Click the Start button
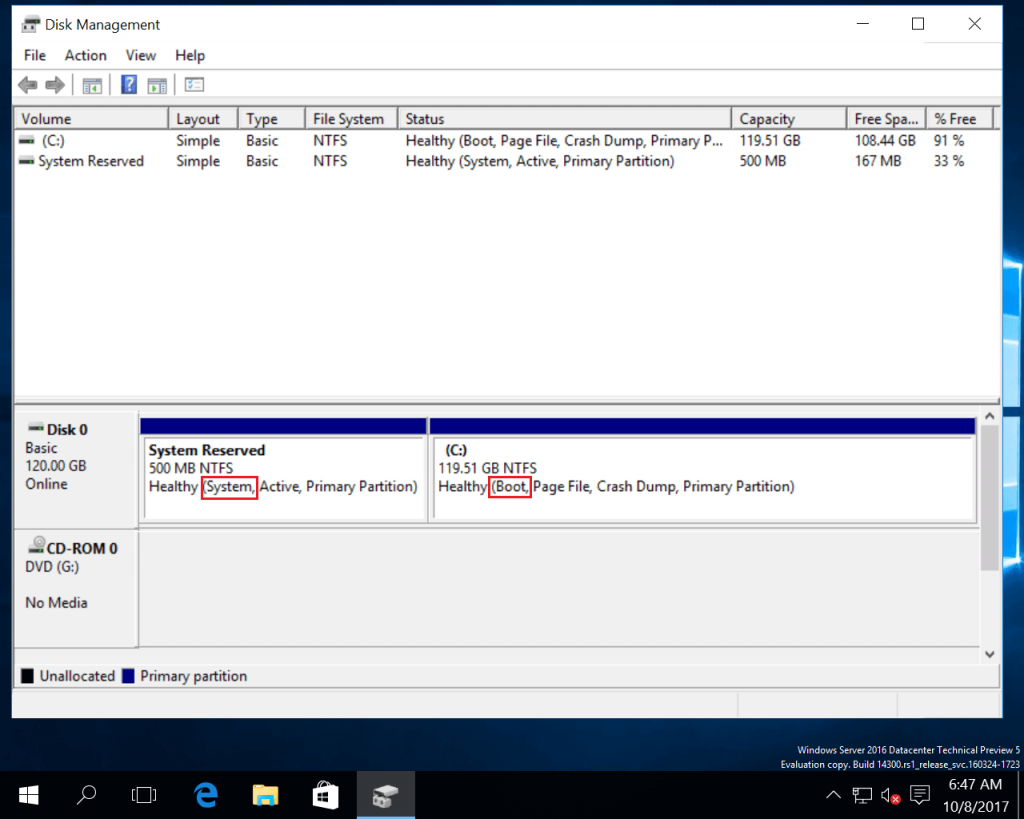Image resolution: width=1024 pixels, height=819 pixels. click(27, 795)
